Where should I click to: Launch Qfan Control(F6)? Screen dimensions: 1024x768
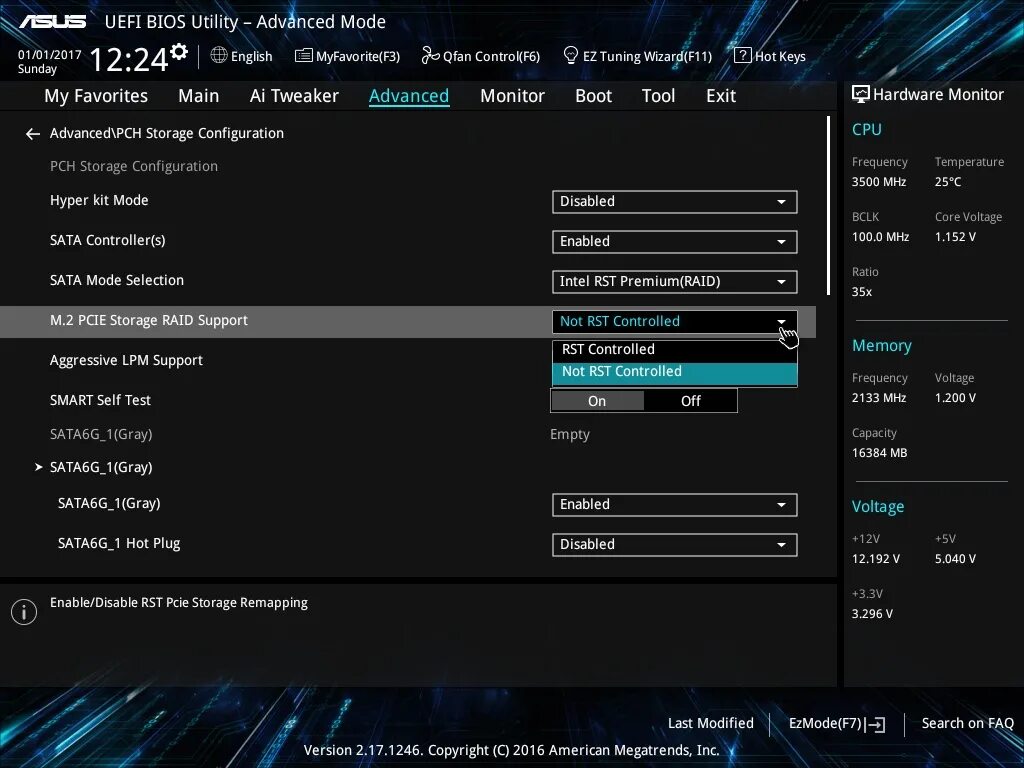[480, 56]
